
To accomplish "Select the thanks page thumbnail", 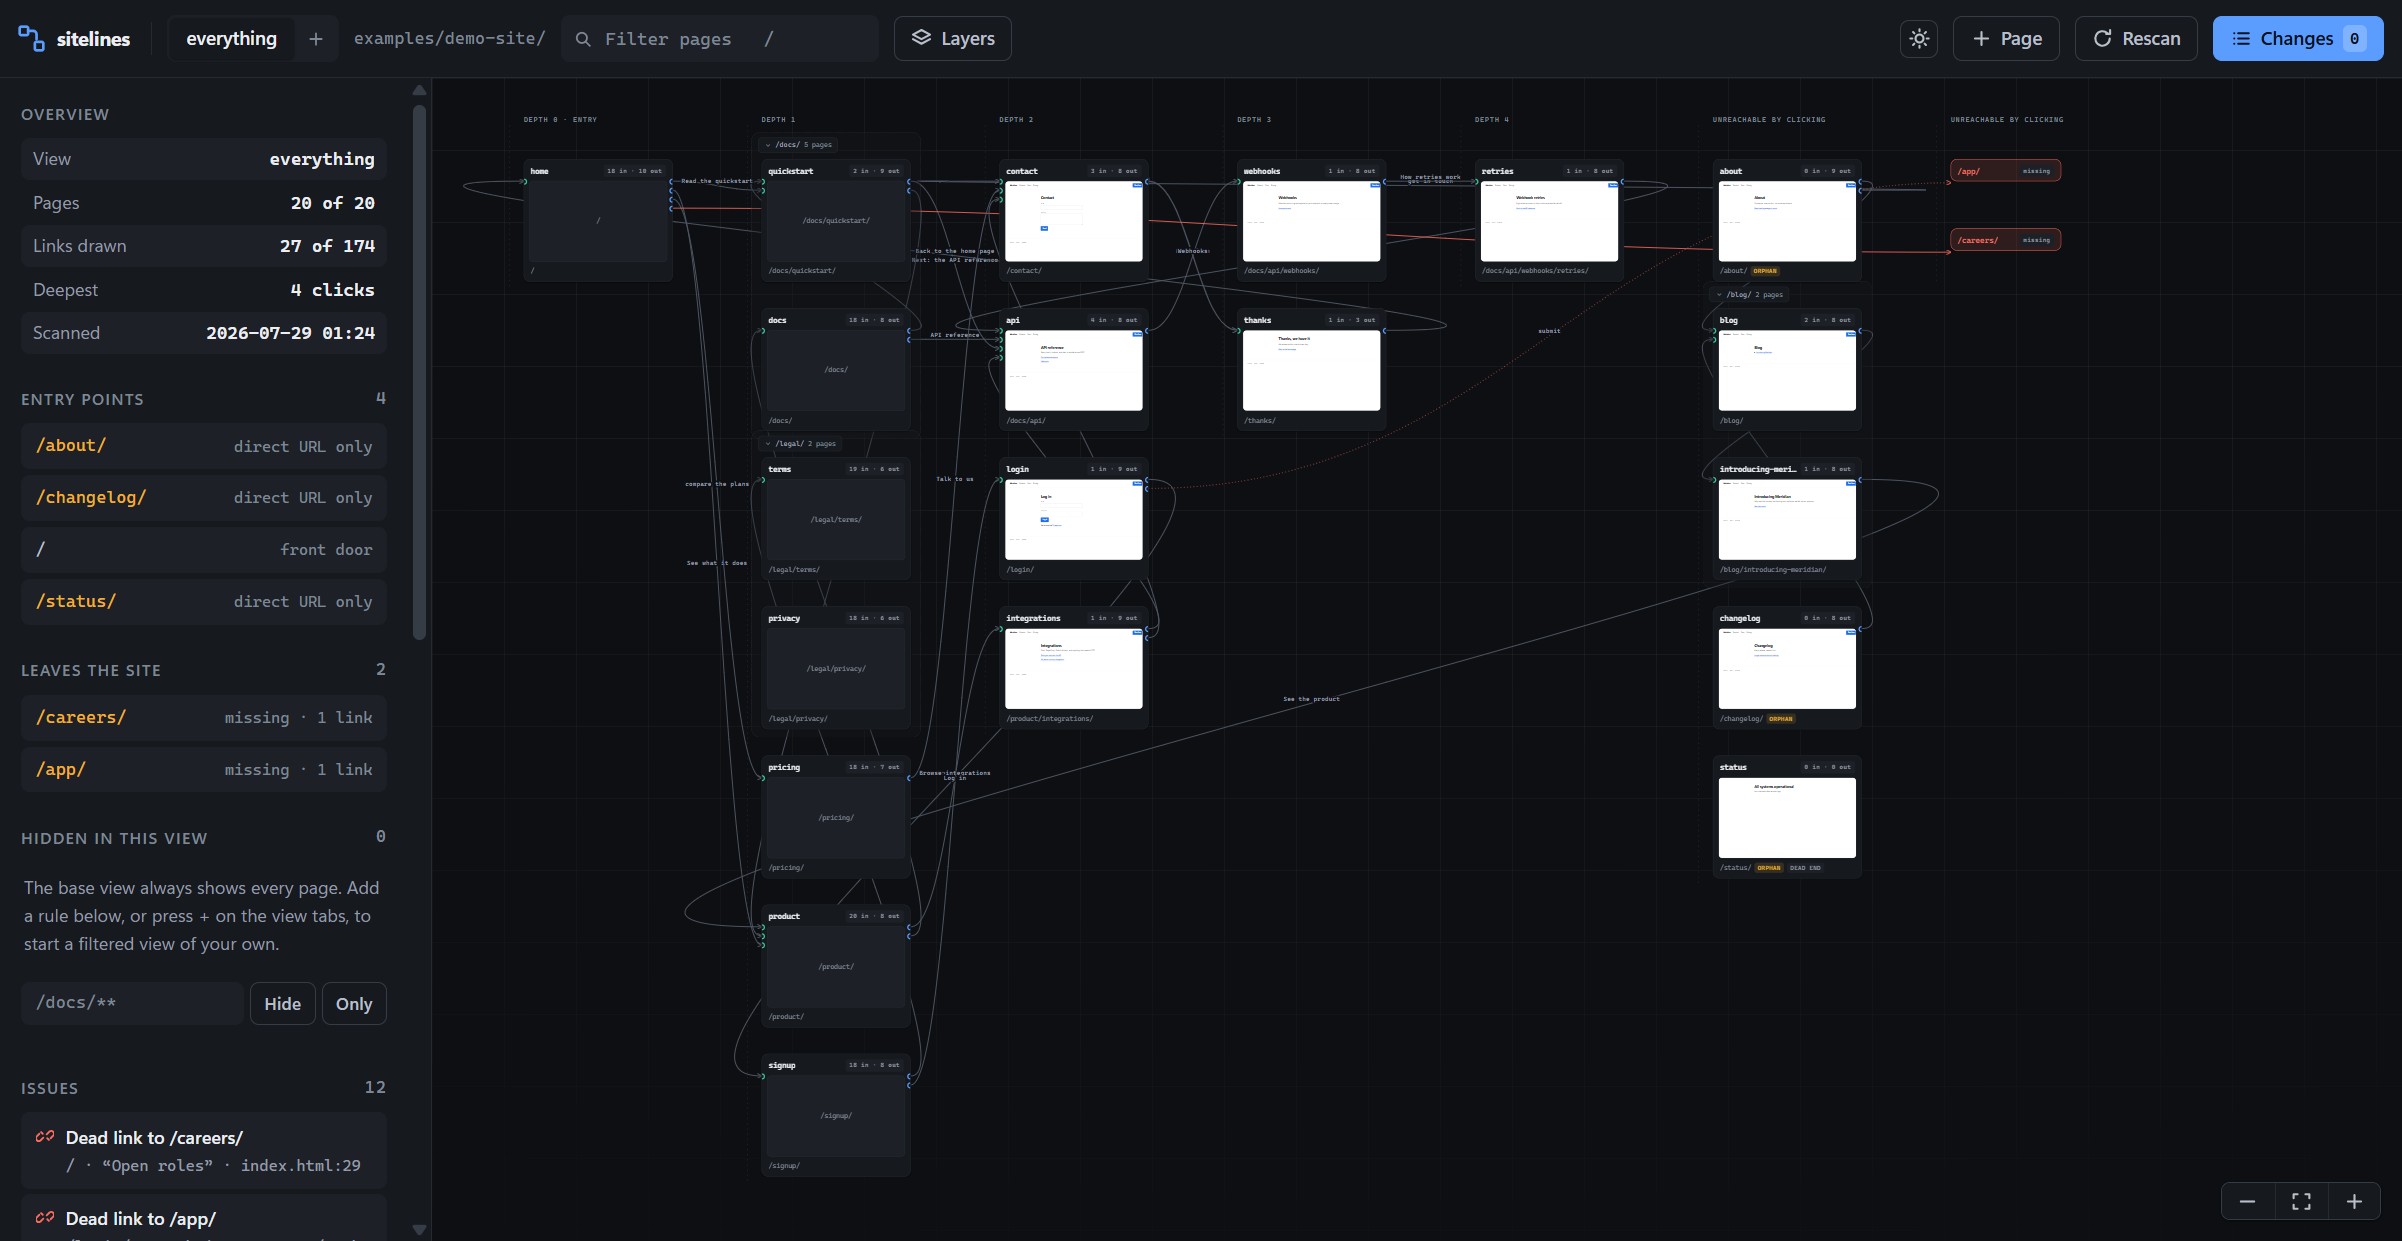I will (x=1311, y=370).
